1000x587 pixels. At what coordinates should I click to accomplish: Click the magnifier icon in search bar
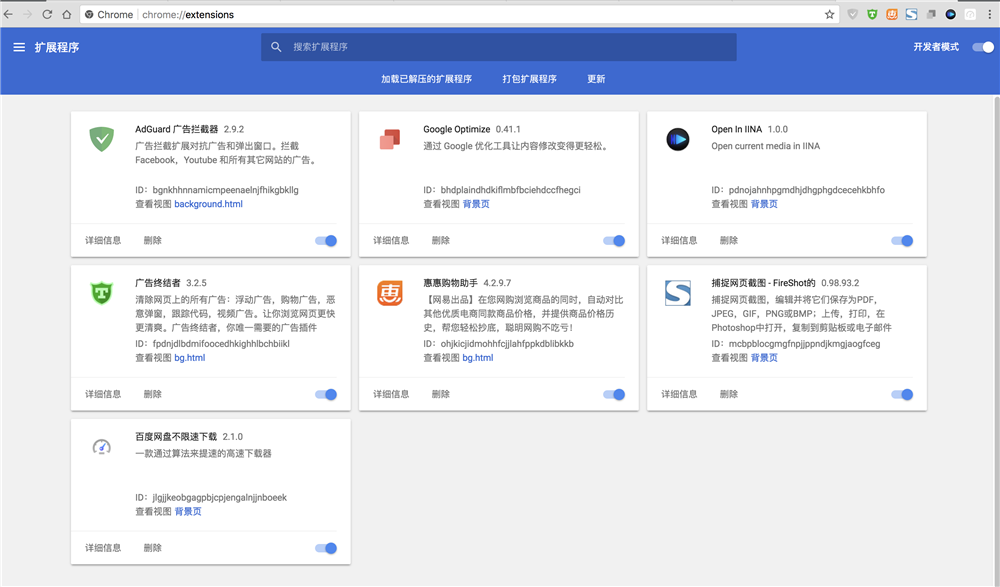(x=276, y=47)
